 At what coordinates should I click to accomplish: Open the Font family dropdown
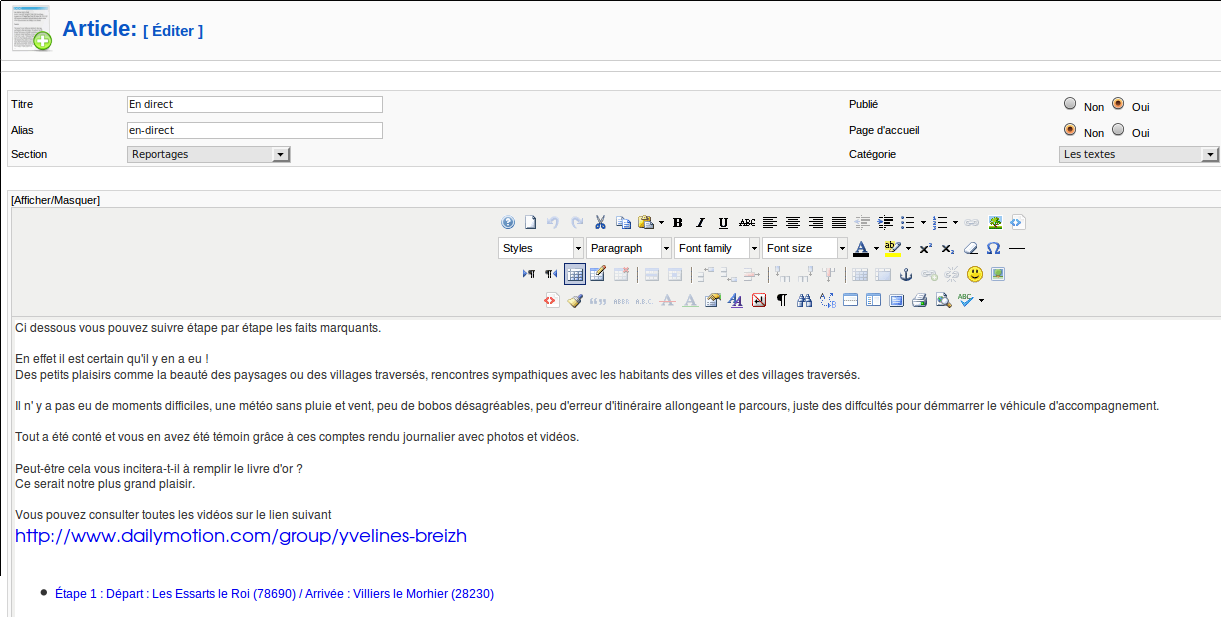(717, 248)
